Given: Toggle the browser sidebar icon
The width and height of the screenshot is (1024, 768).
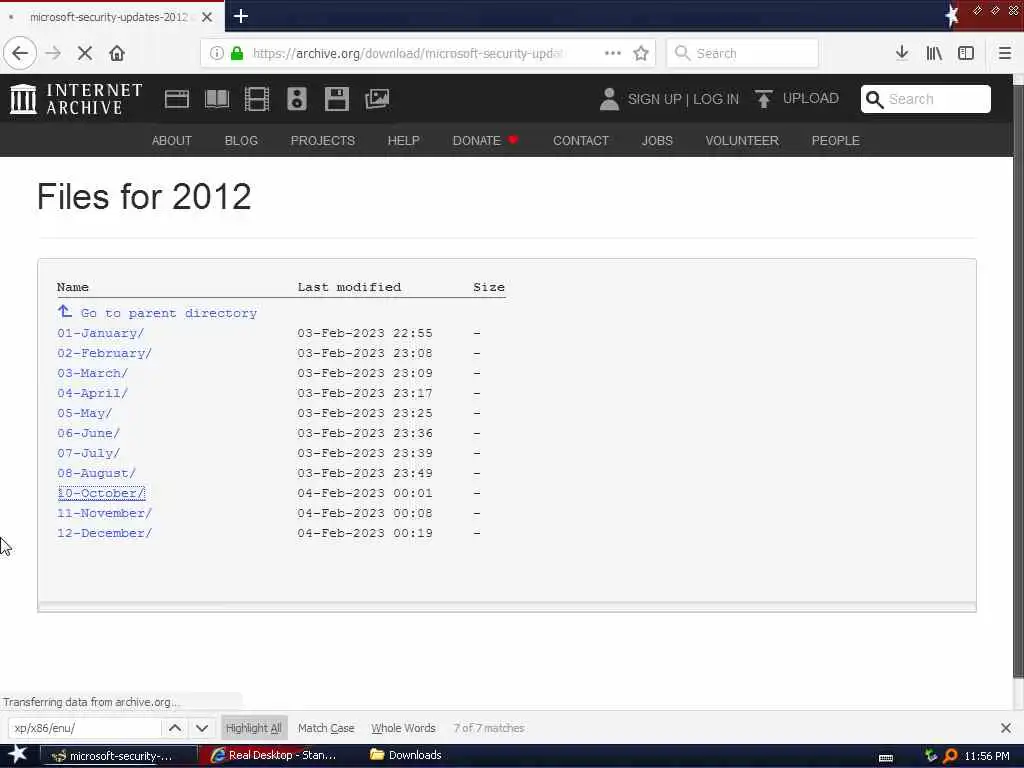Looking at the screenshot, I should (x=966, y=53).
